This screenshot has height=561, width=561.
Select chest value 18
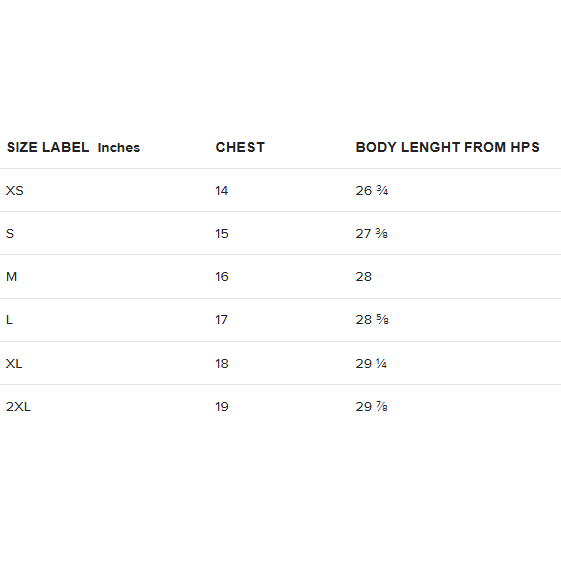[221, 364]
